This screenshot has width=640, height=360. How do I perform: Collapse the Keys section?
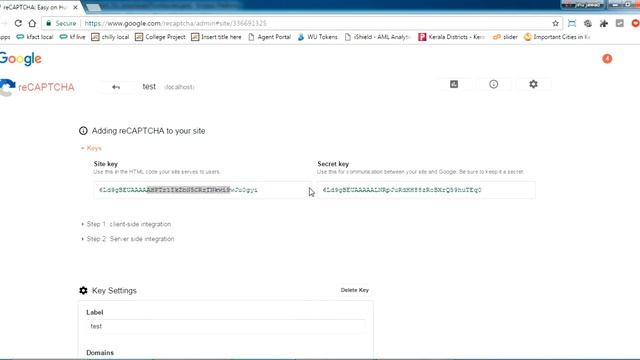pos(91,148)
